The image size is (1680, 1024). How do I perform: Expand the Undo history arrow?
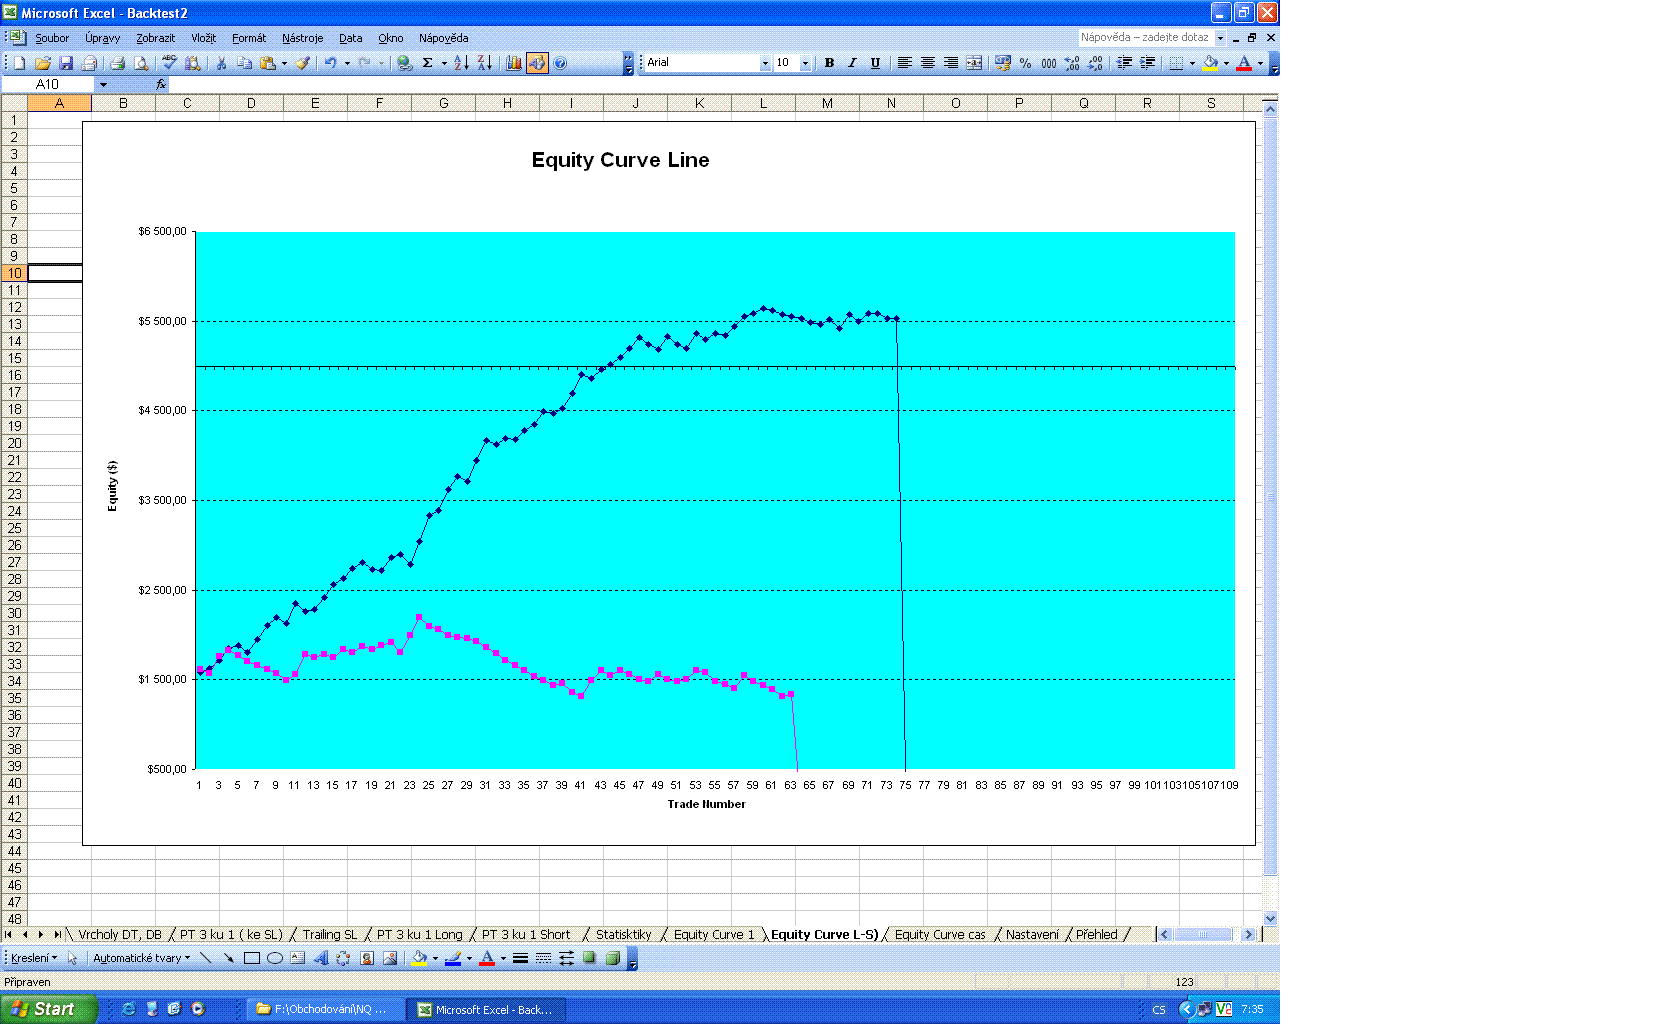[347, 63]
